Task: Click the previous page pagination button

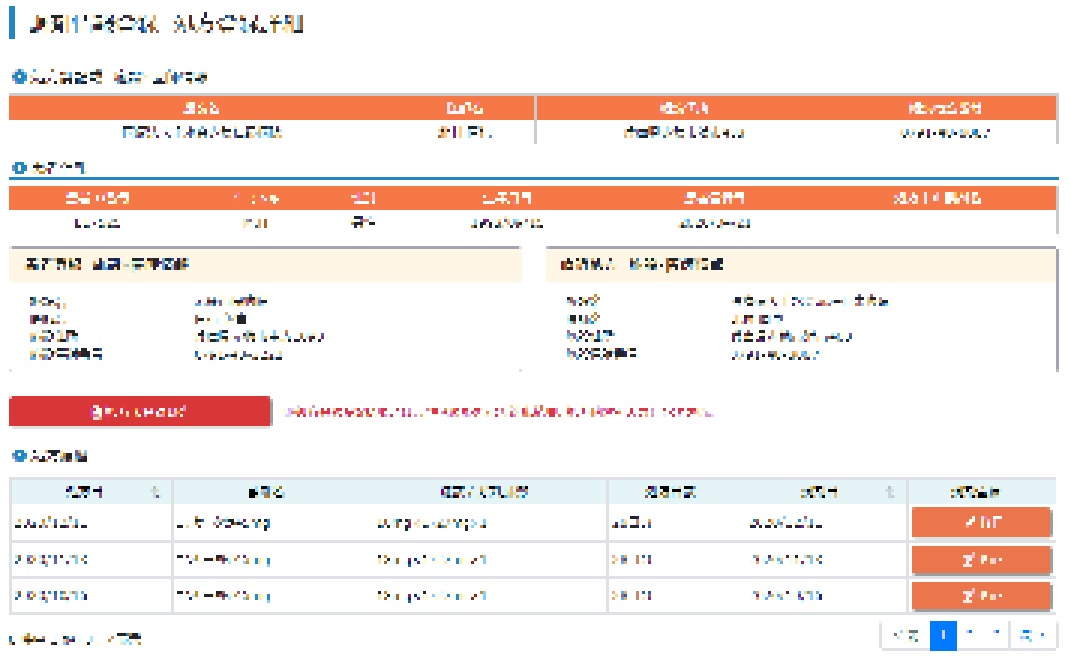Action: click(906, 635)
